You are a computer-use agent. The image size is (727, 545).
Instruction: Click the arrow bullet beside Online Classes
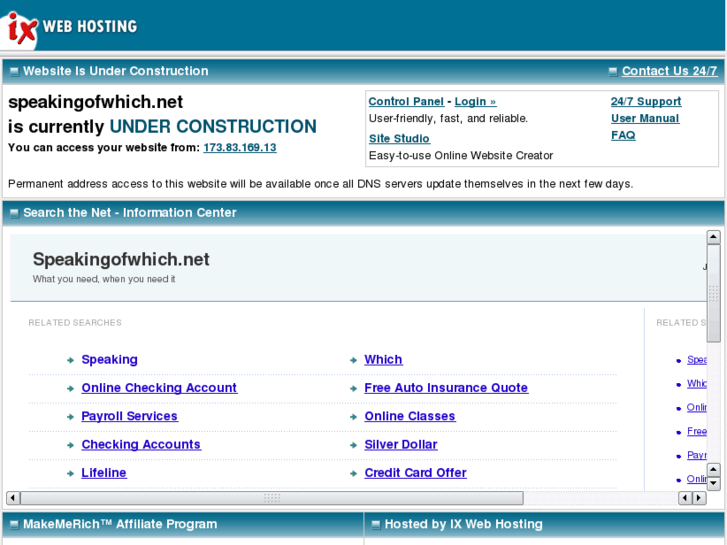point(353,417)
